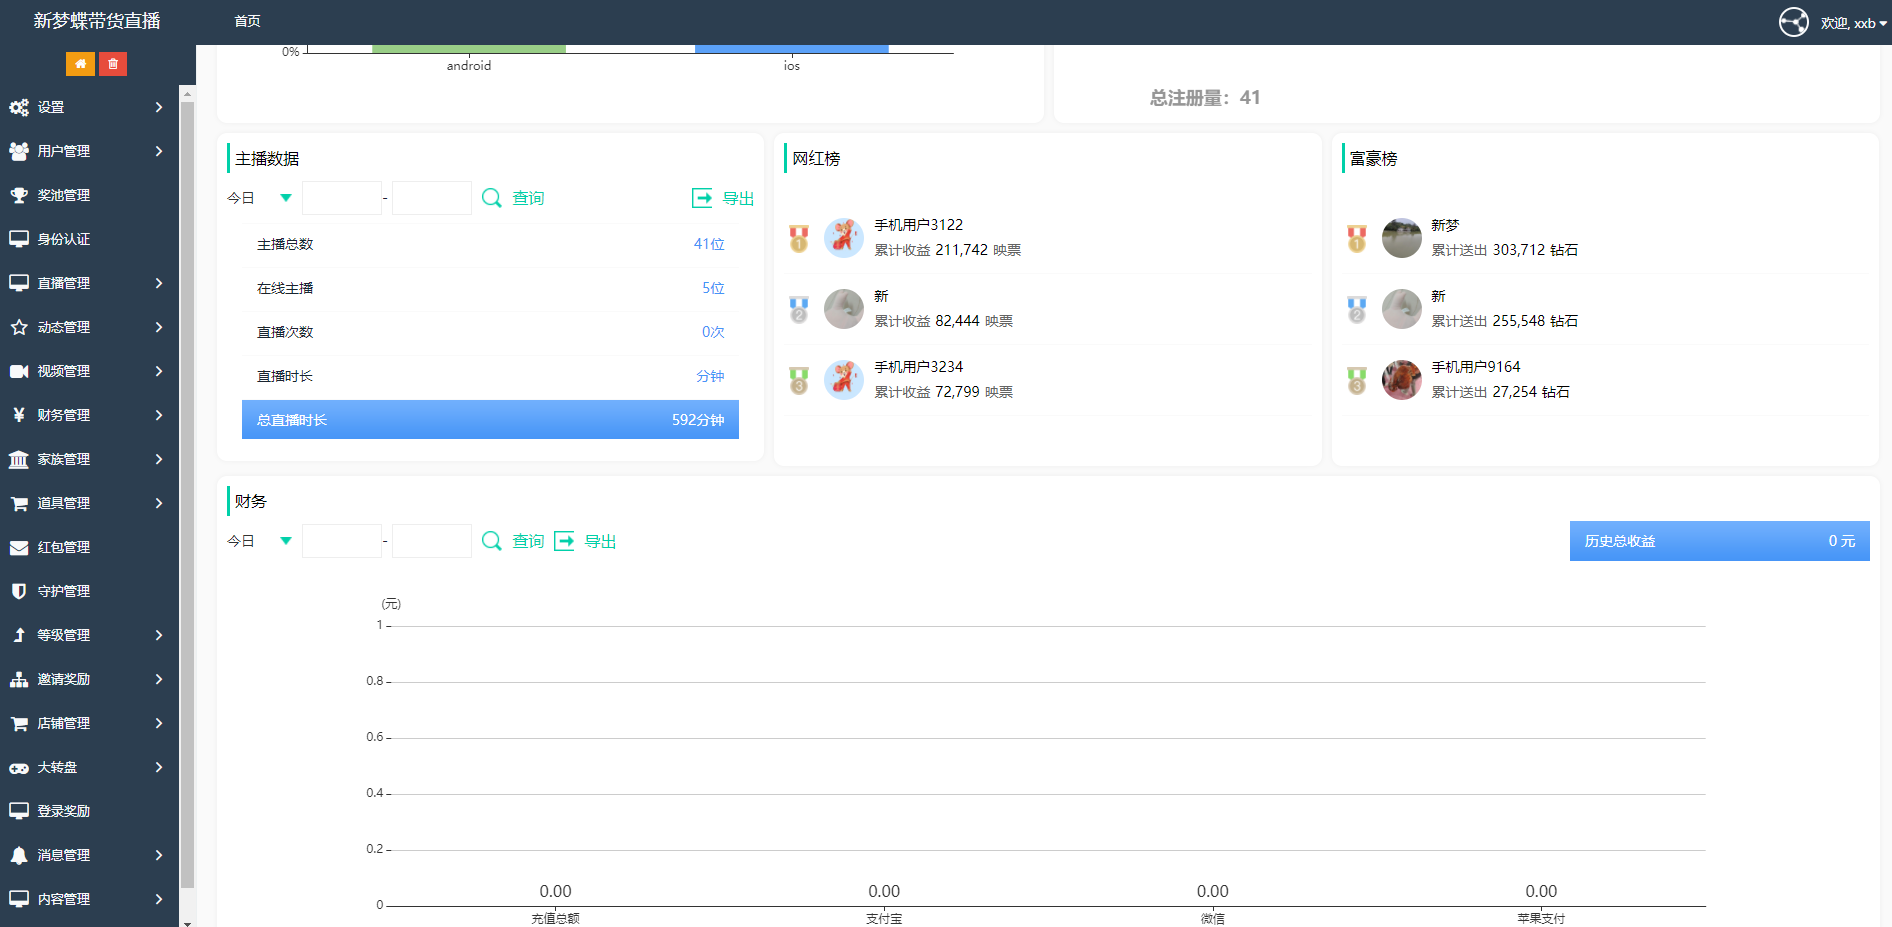Click the 导出 export icon in 主播数据 panel
1892x927 pixels.
[701, 198]
